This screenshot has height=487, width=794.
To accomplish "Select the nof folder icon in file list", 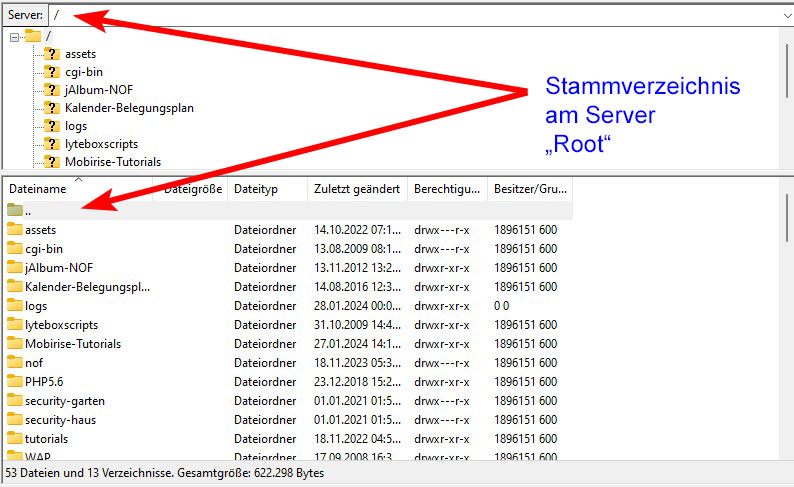I will click(x=14, y=363).
